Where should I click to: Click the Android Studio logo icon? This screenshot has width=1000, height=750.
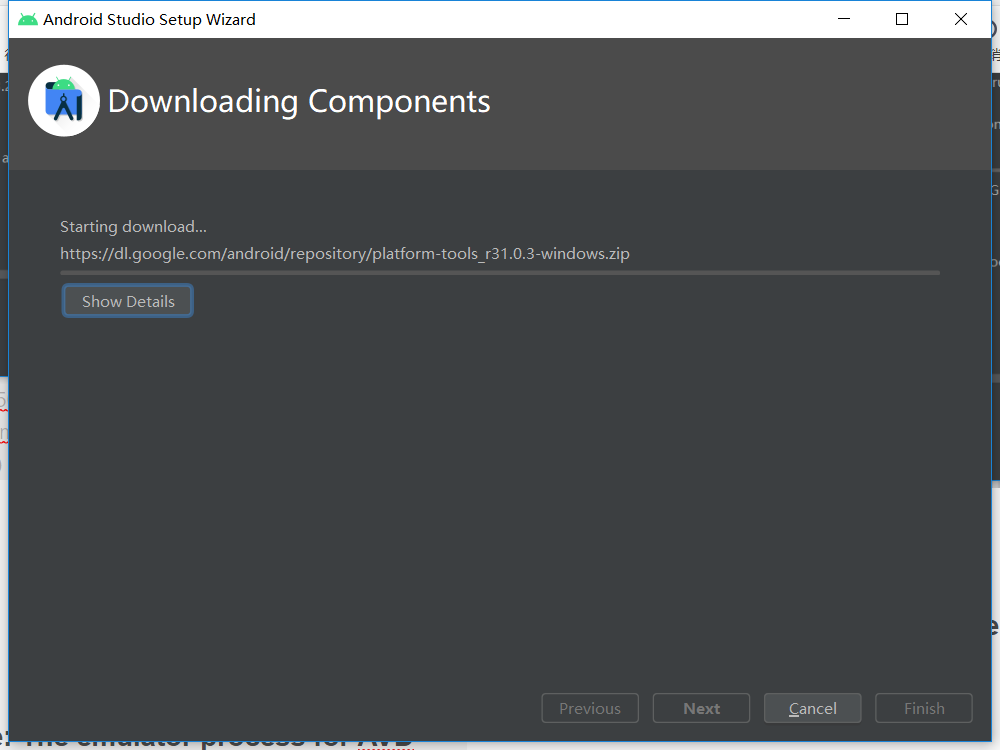[64, 101]
